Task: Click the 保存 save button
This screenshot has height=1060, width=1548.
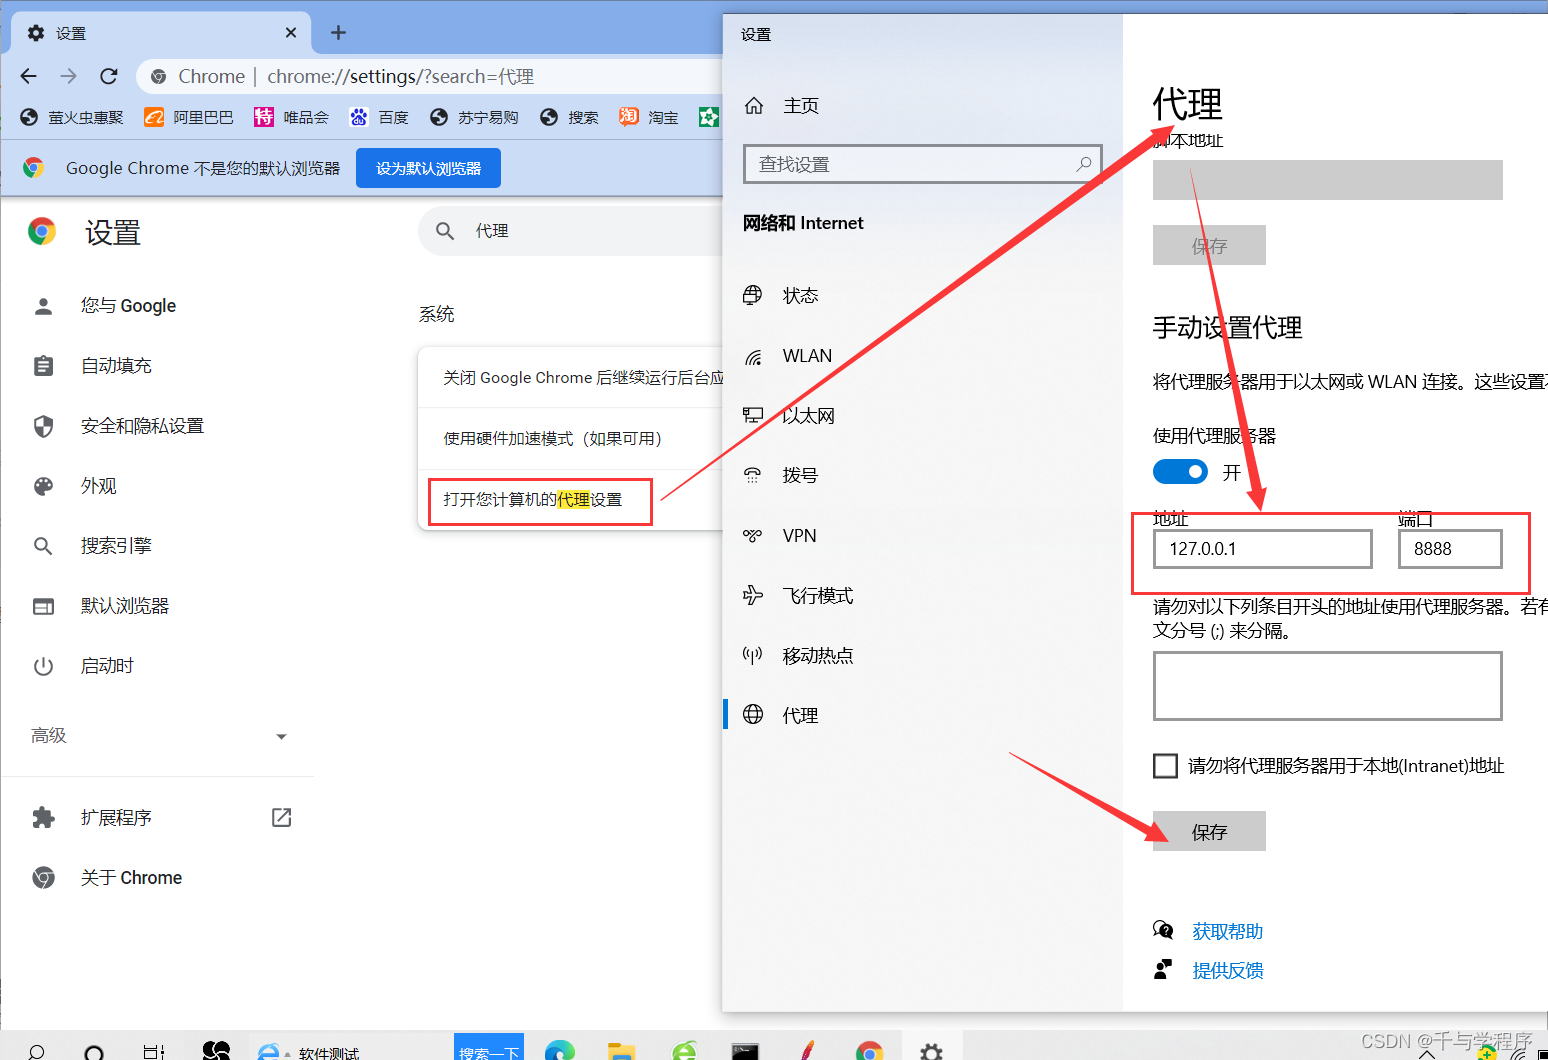Action: coord(1208,831)
